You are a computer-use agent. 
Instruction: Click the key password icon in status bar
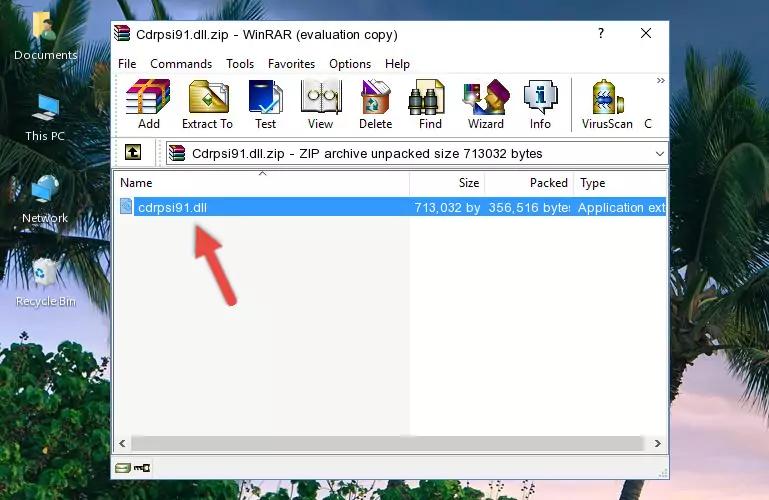pos(142,468)
